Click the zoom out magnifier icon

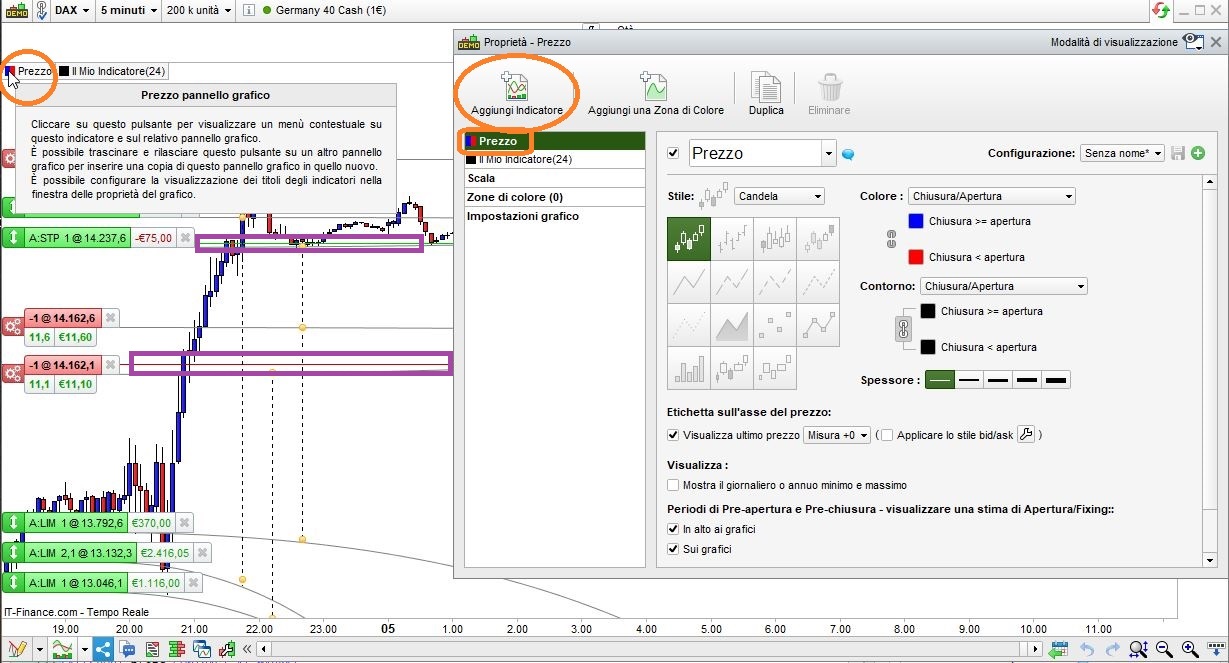pos(1164,650)
